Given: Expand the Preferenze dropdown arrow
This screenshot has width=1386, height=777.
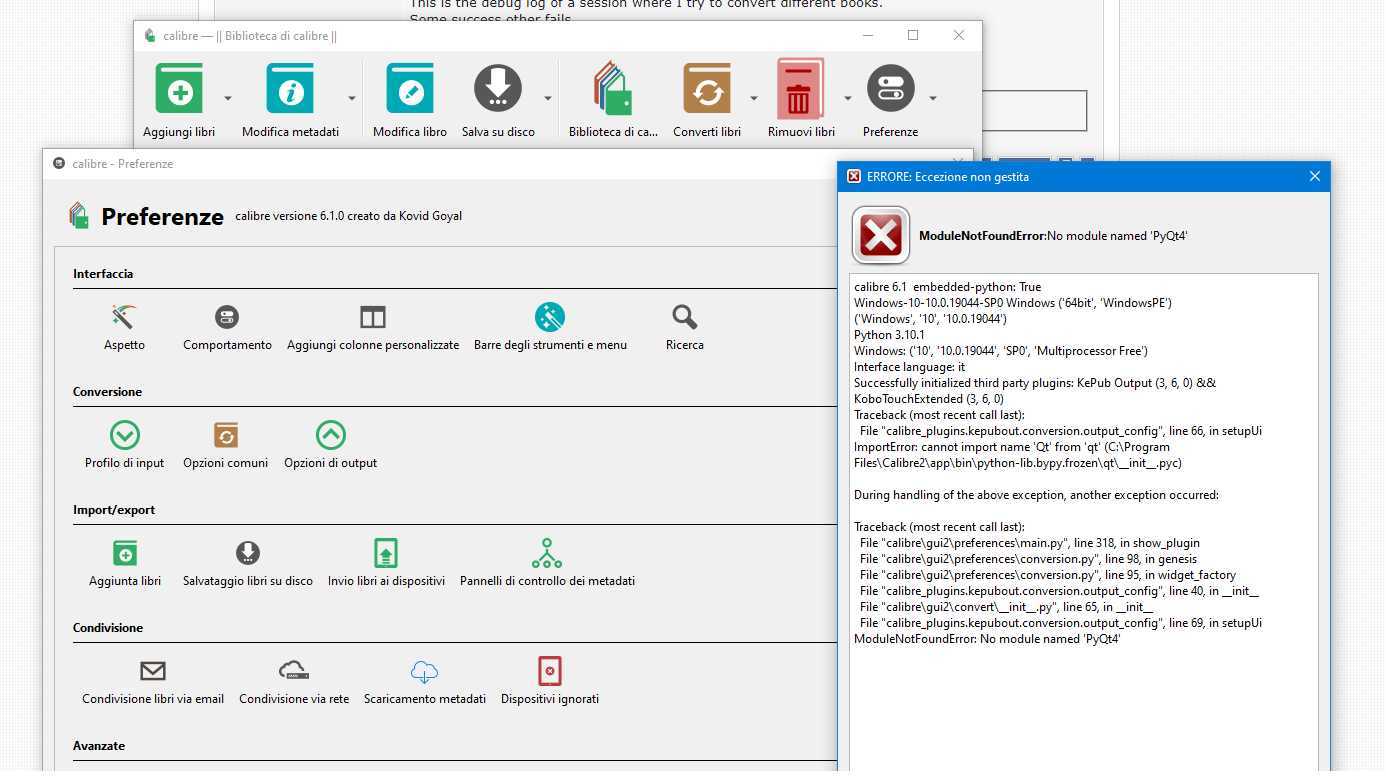Looking at the screenshot, I should [x=933, y=98].
